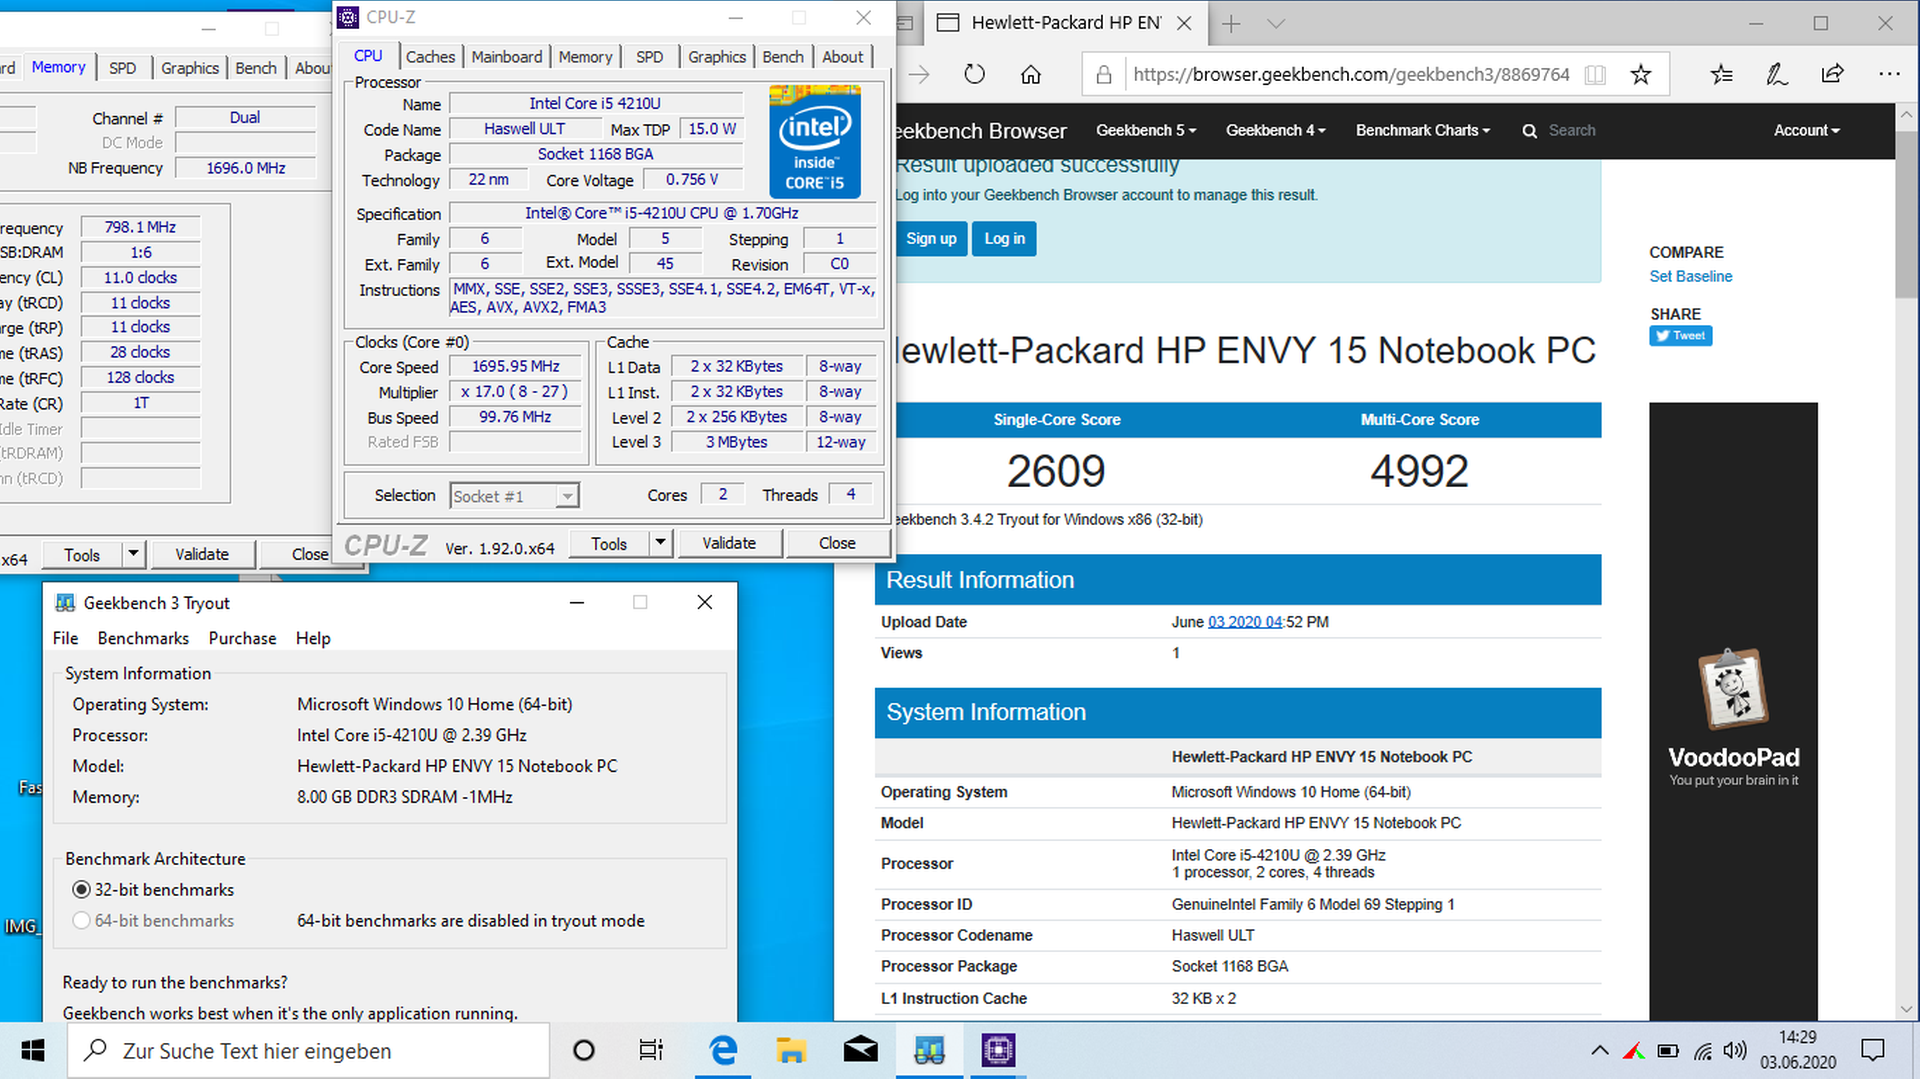Screen dimensions: 1920x1079
Task: Open the volume control in tray
Action: click(x=1735, y=1050)
